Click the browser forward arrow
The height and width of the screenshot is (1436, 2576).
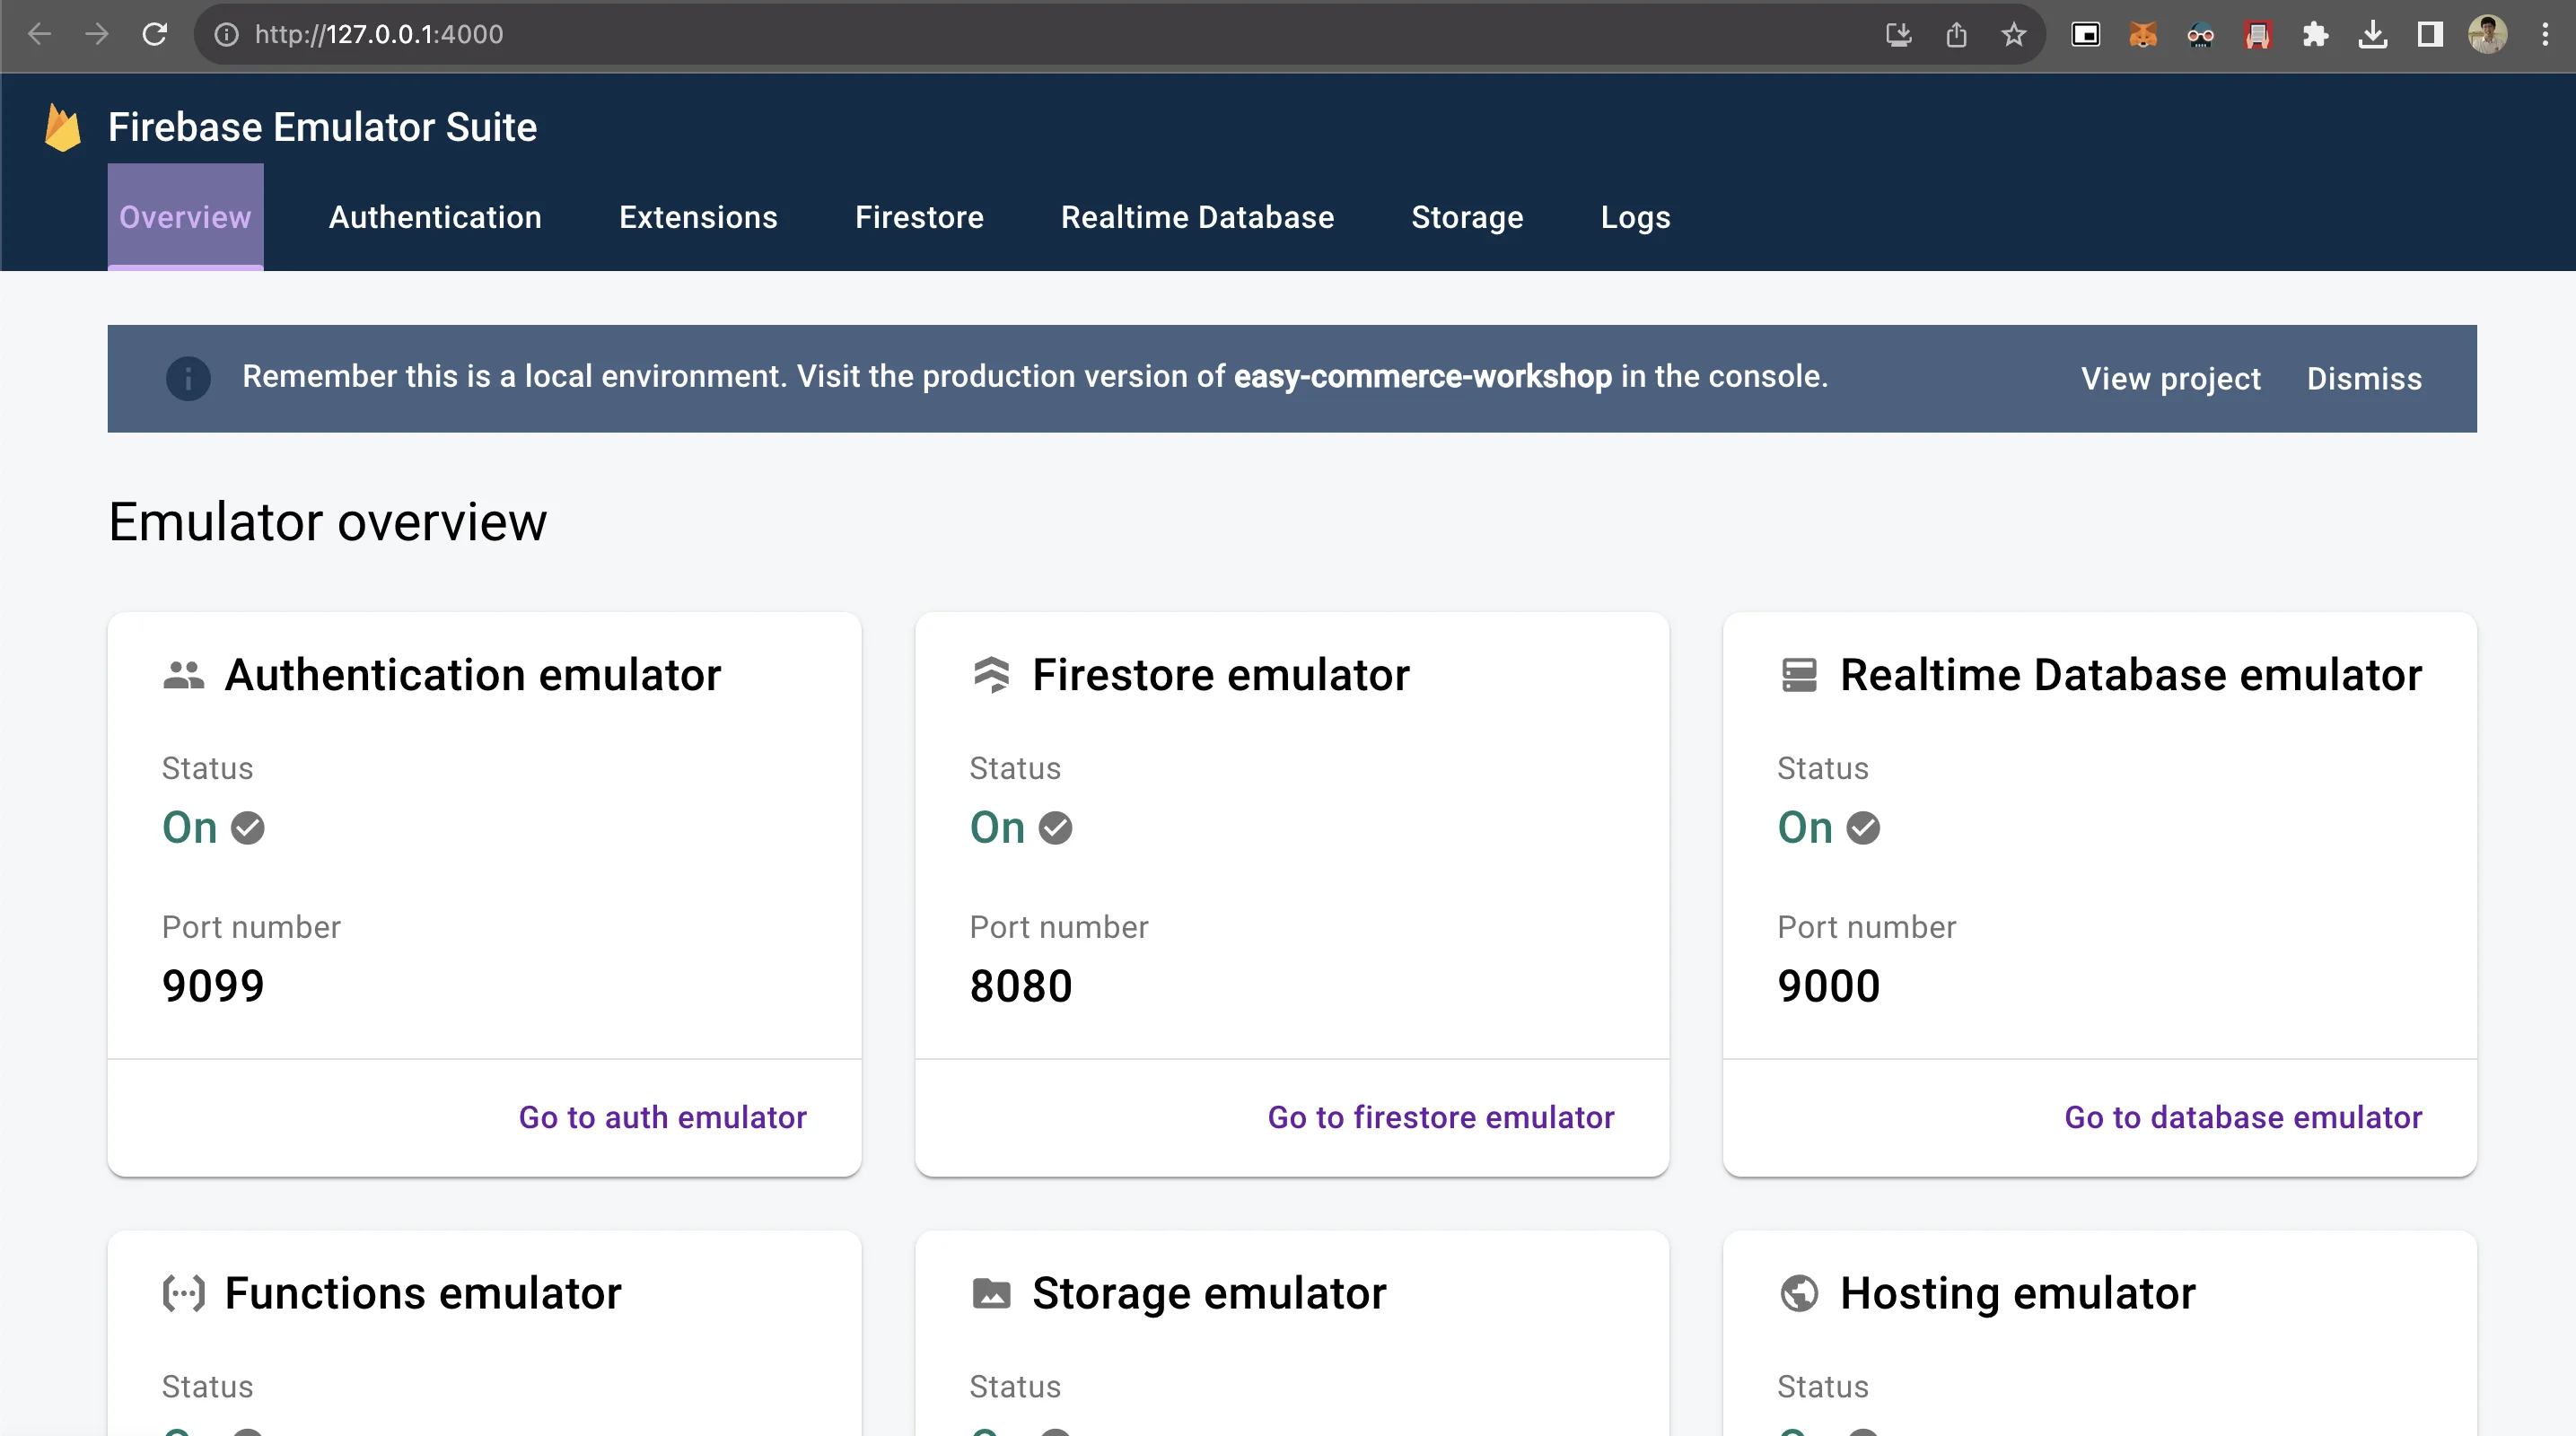point(97,35)
